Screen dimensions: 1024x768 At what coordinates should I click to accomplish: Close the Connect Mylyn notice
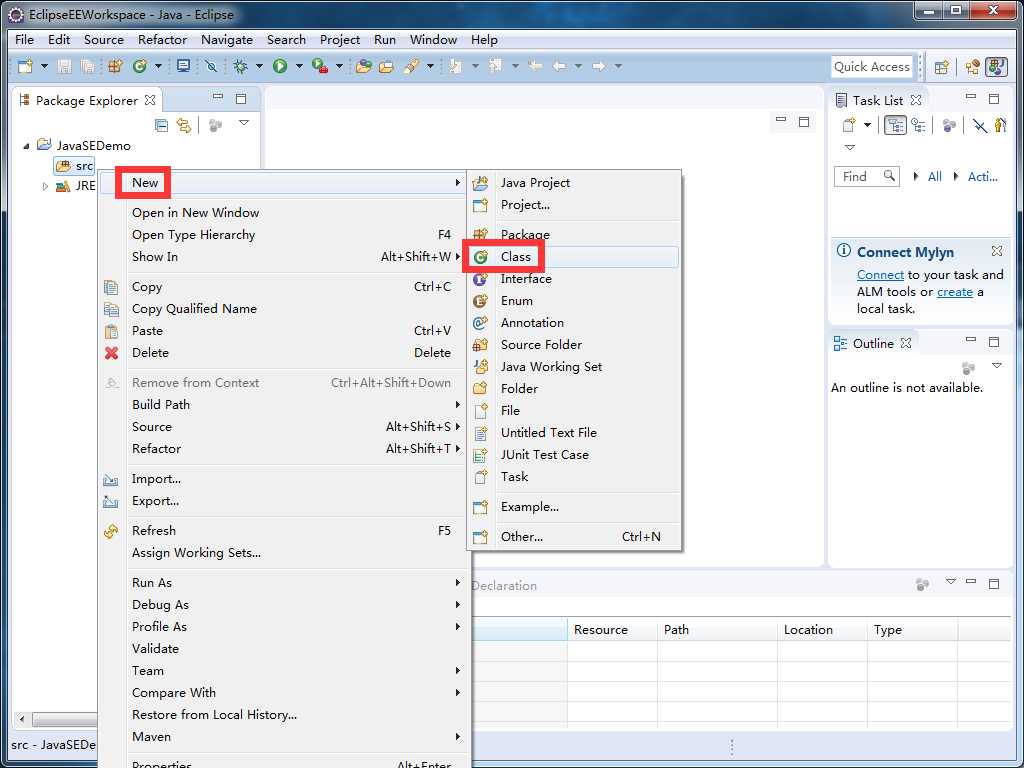click(x=997, y=251)
